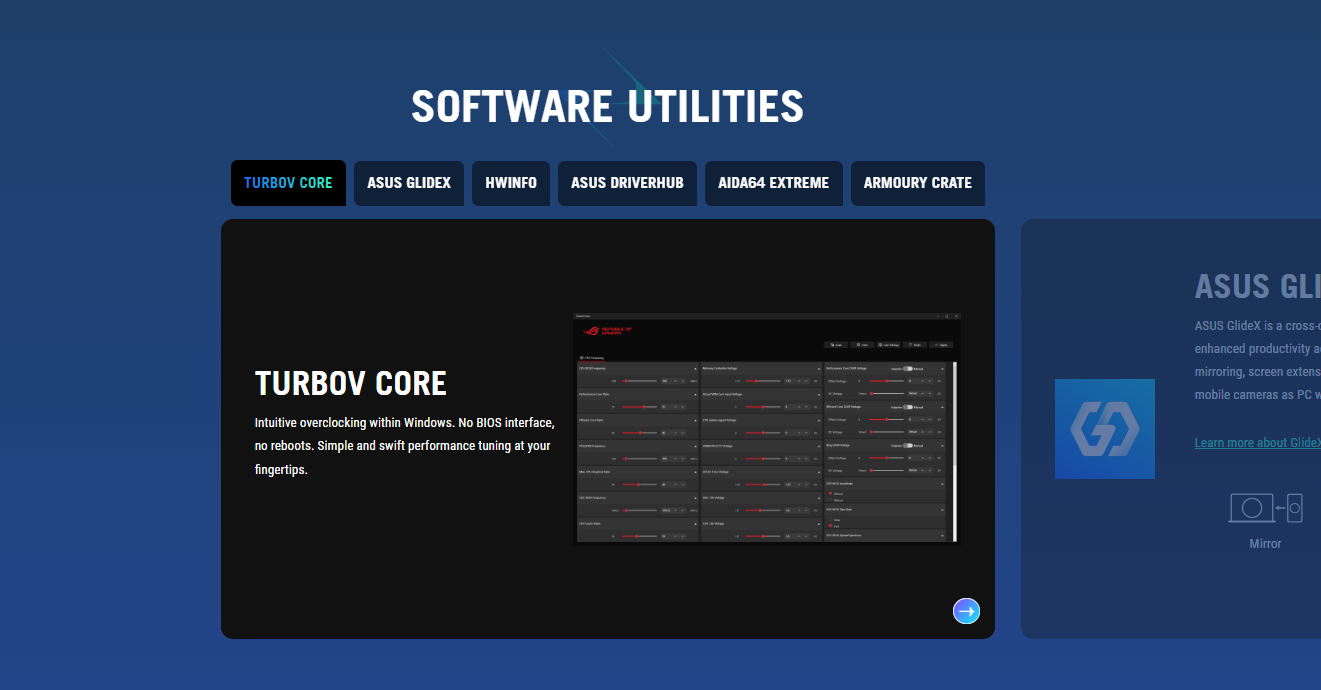Open the HWiNFO tab
This screenshot has height=690, width=1321.
click(x=511, y=183)
